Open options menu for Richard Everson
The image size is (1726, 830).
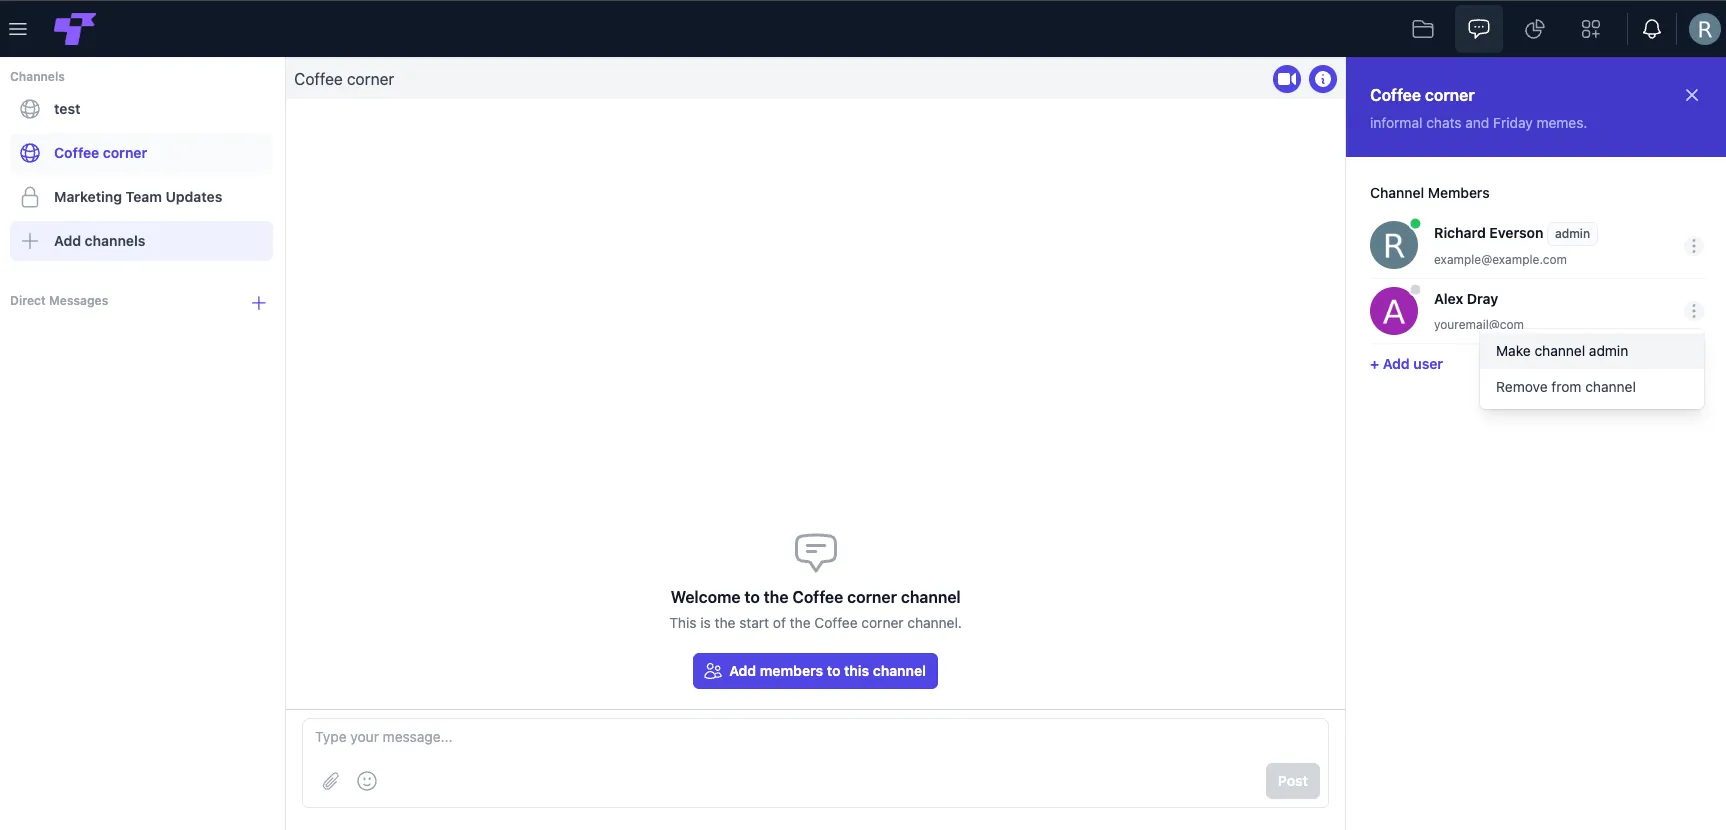coord(1694,246)
